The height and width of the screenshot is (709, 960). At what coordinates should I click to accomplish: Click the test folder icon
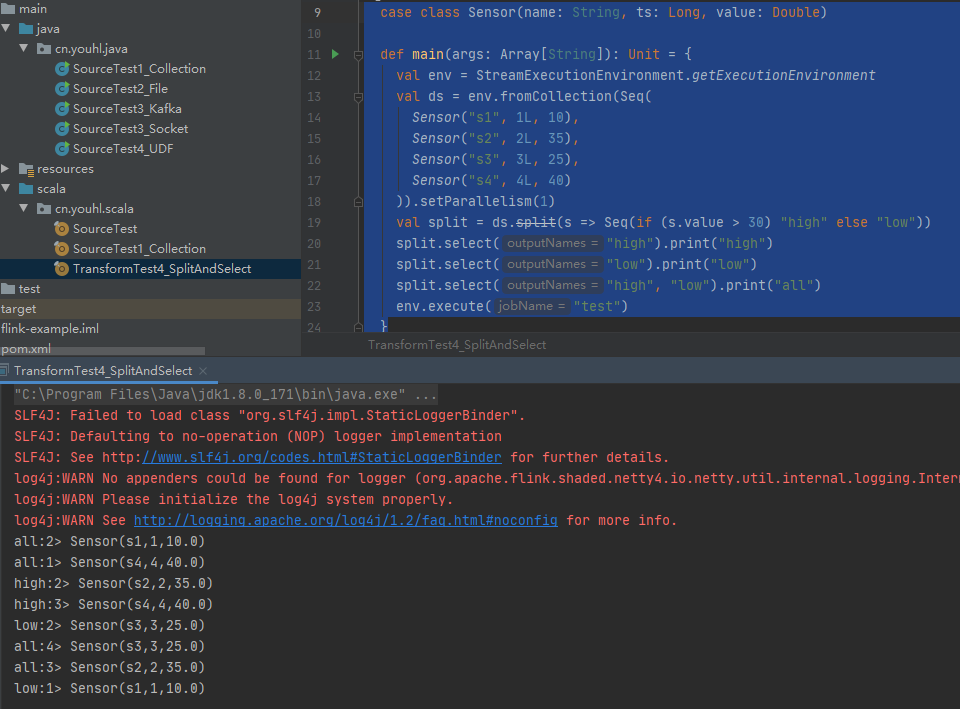(8, 288)
